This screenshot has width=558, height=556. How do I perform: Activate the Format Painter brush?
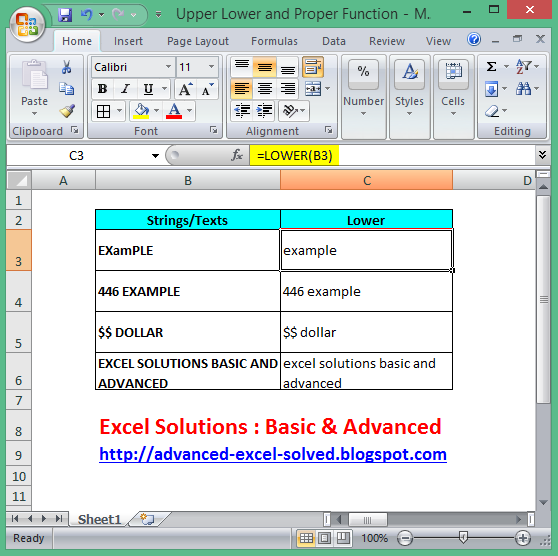[67, 111]
